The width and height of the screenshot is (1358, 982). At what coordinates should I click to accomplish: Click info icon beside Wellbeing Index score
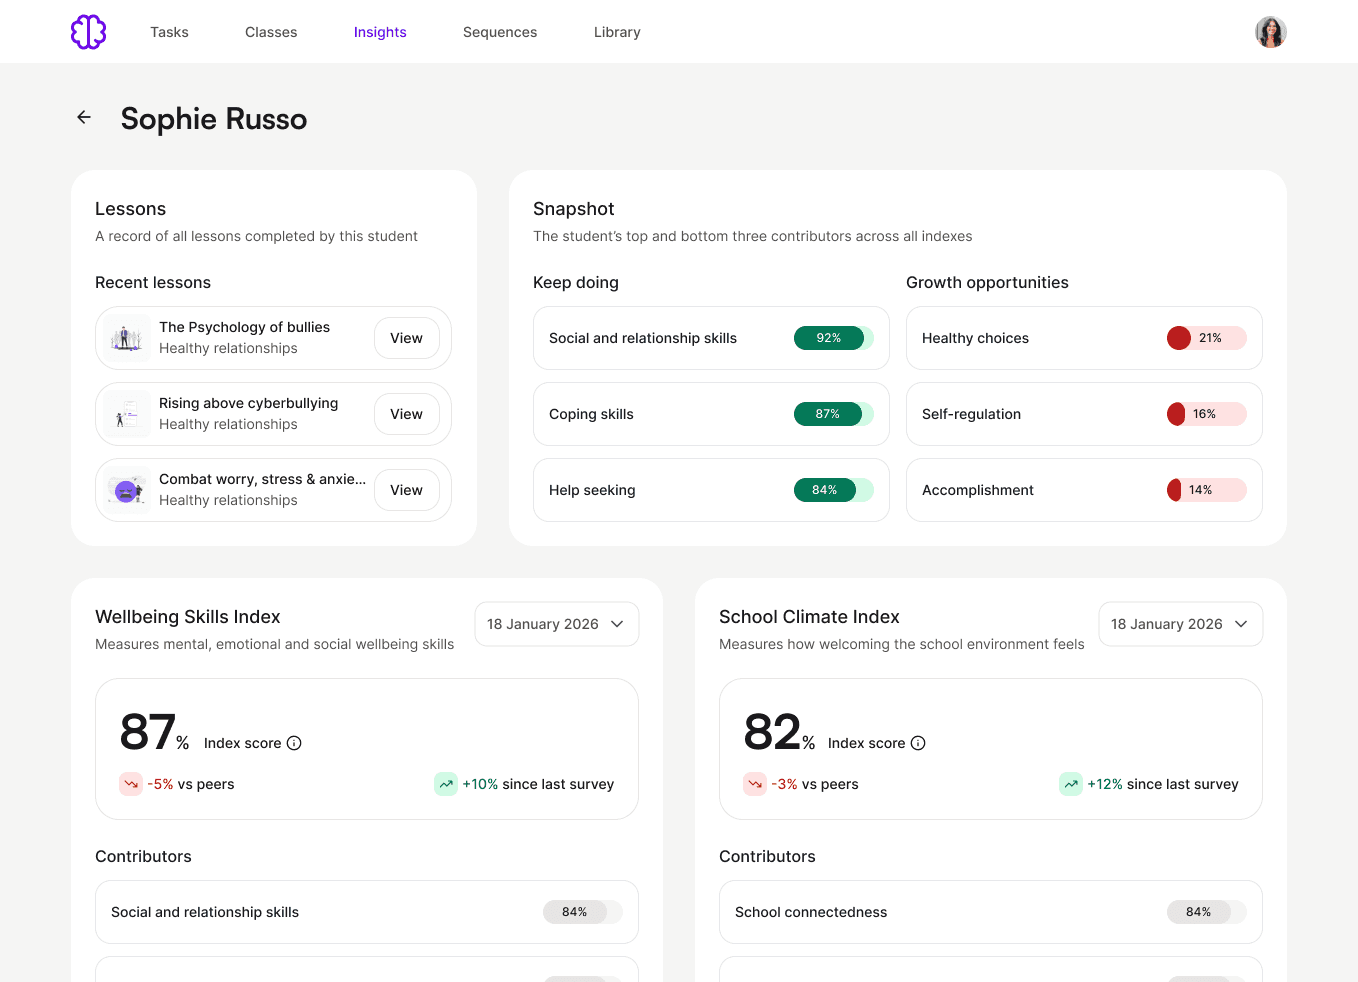294,743
